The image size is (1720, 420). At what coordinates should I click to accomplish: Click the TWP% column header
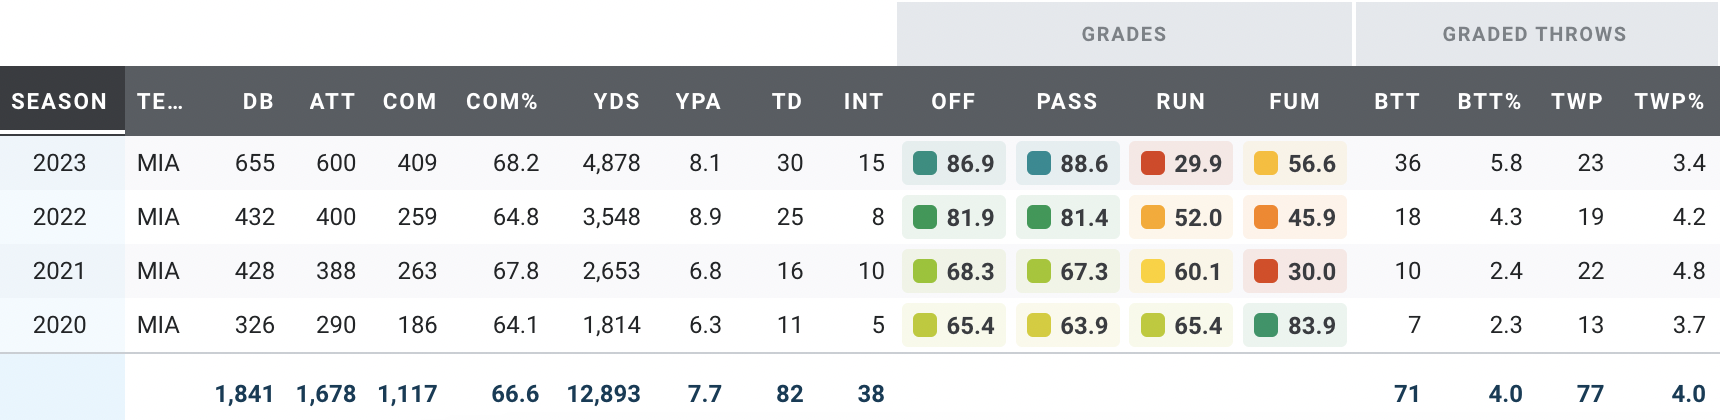click(1669, 101)
